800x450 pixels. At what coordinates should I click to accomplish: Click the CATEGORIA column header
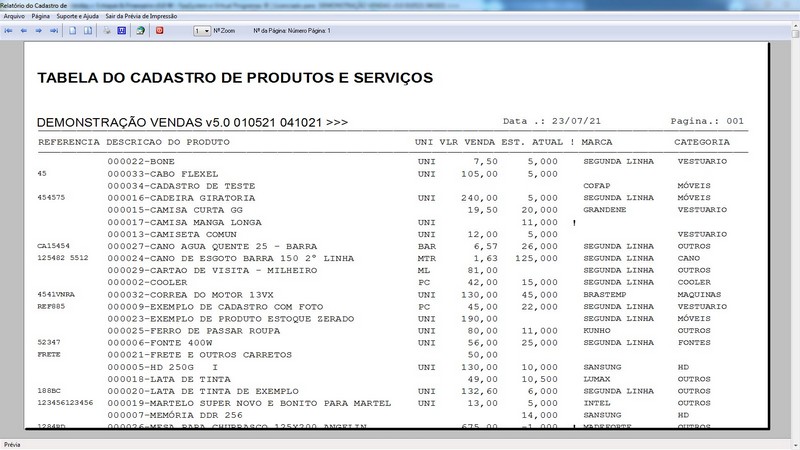point(702,142)
